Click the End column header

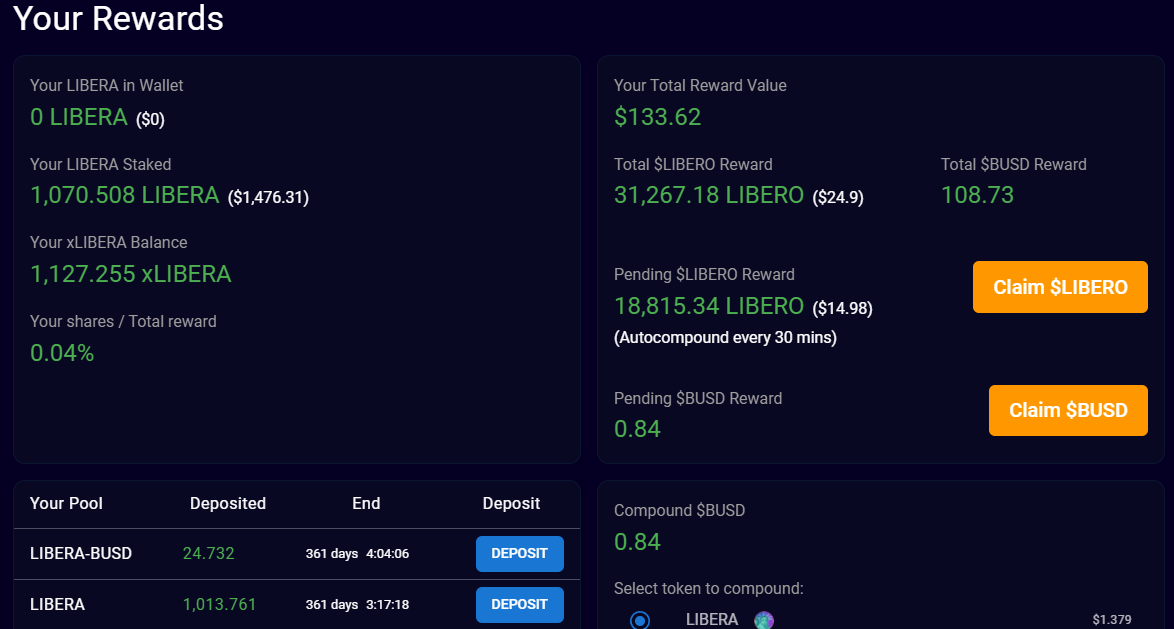[366, 503]
